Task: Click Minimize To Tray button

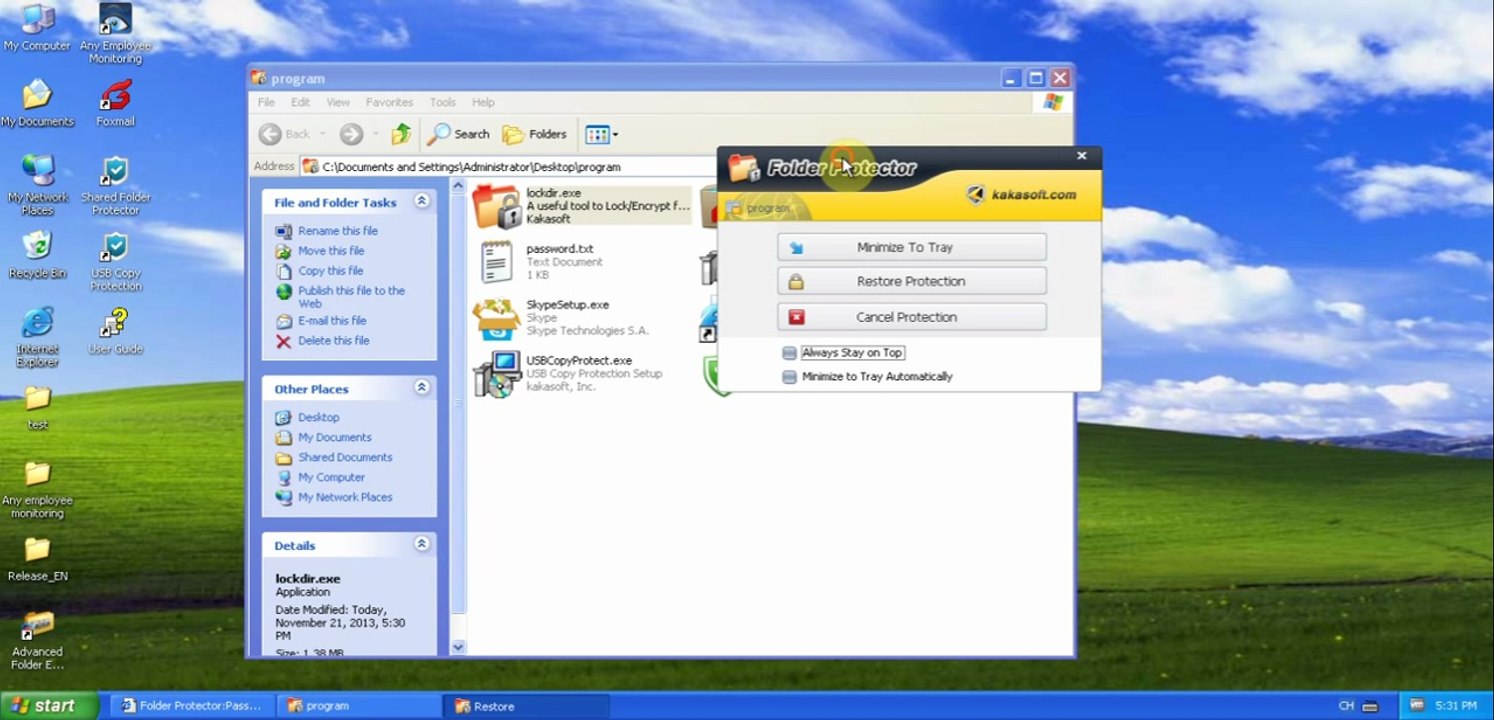Action: click(912, 247)
